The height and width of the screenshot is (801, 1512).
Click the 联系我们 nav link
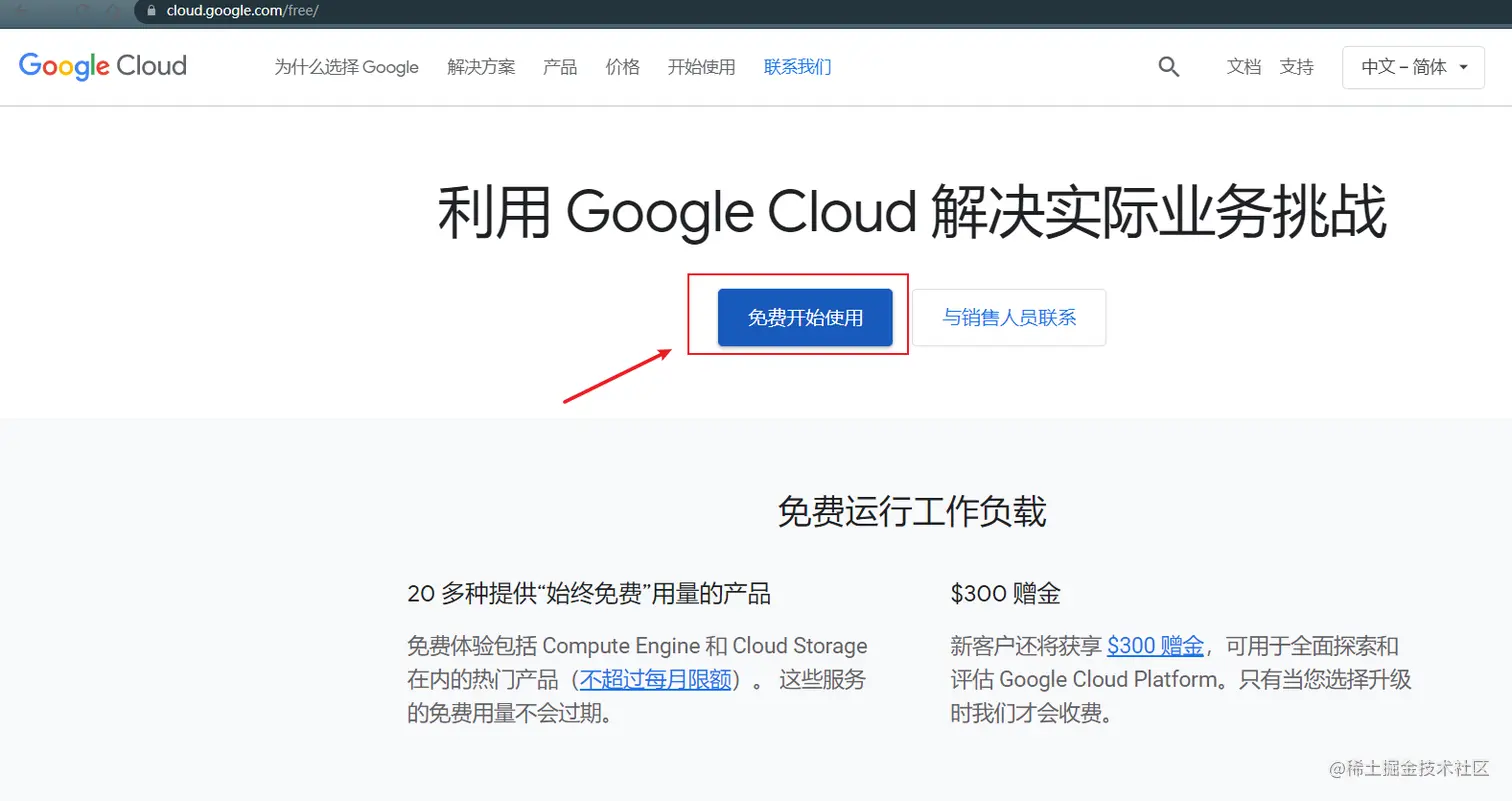pyautogui.click(x=797, y=67)
